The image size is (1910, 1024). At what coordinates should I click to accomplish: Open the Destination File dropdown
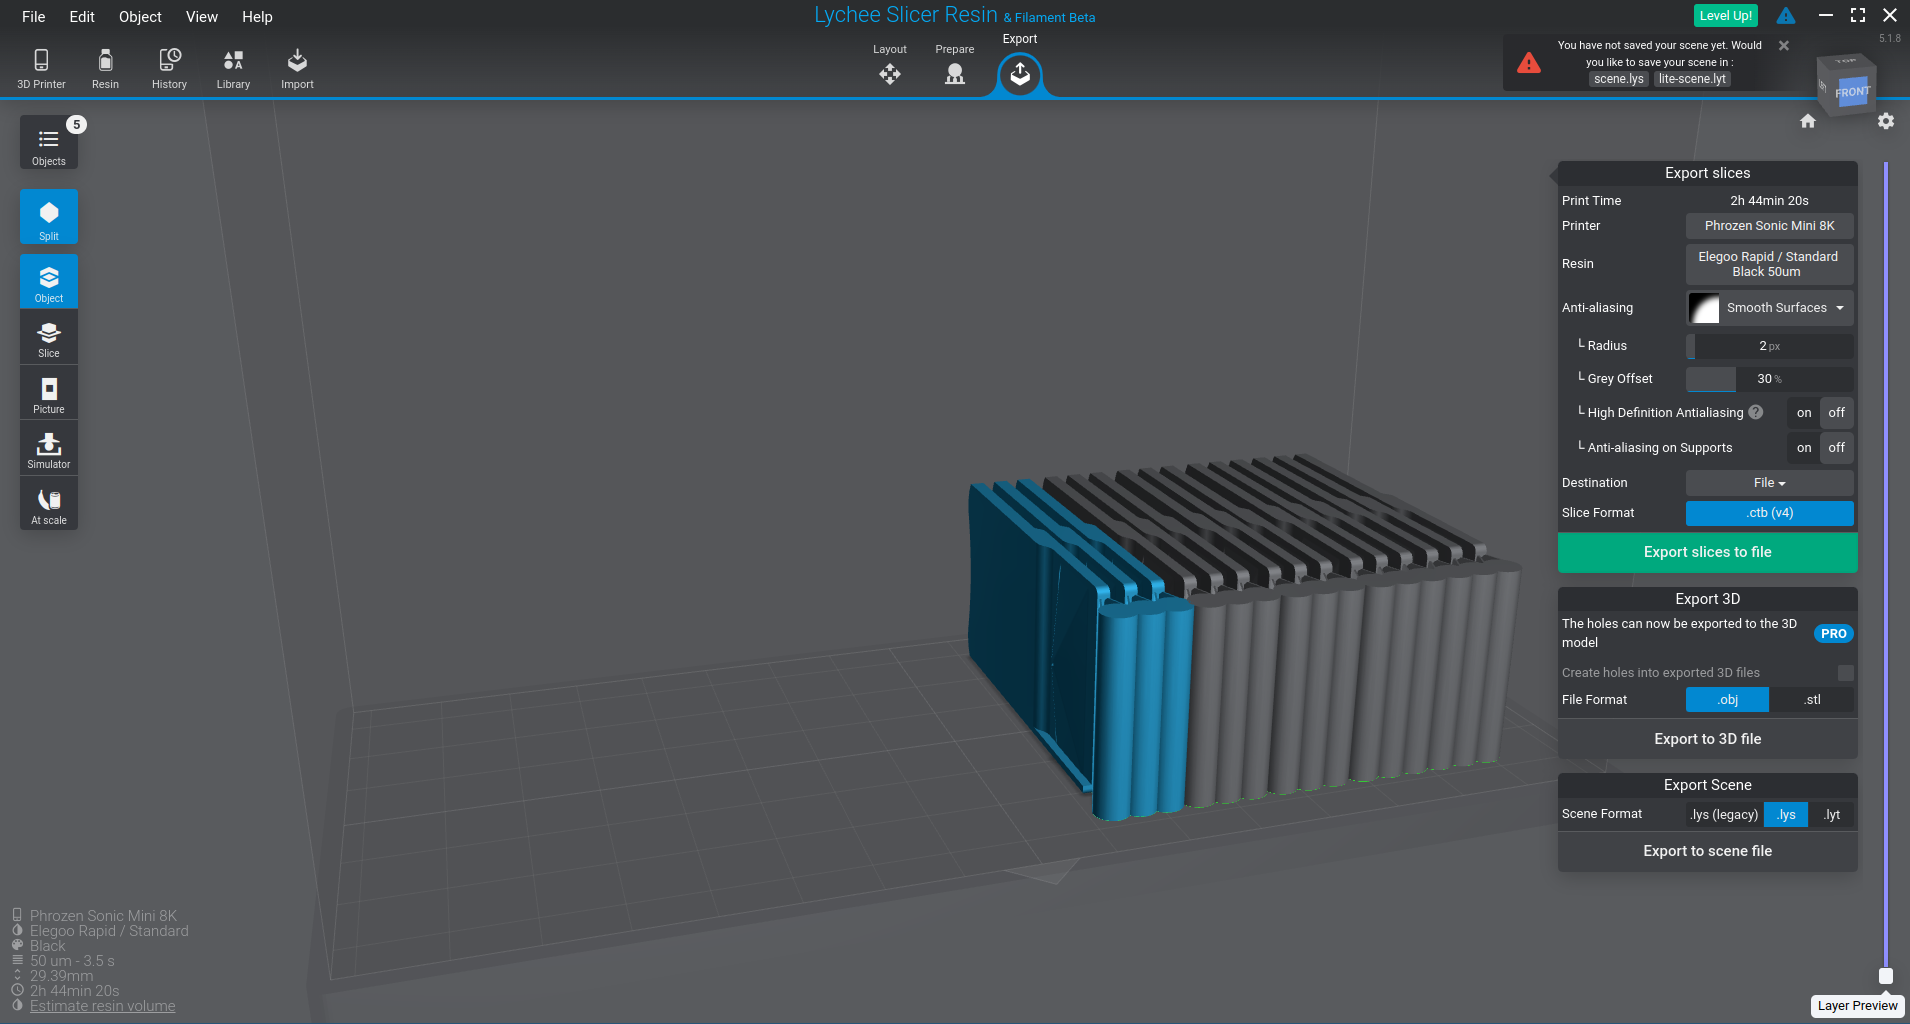click(1770, 483)
